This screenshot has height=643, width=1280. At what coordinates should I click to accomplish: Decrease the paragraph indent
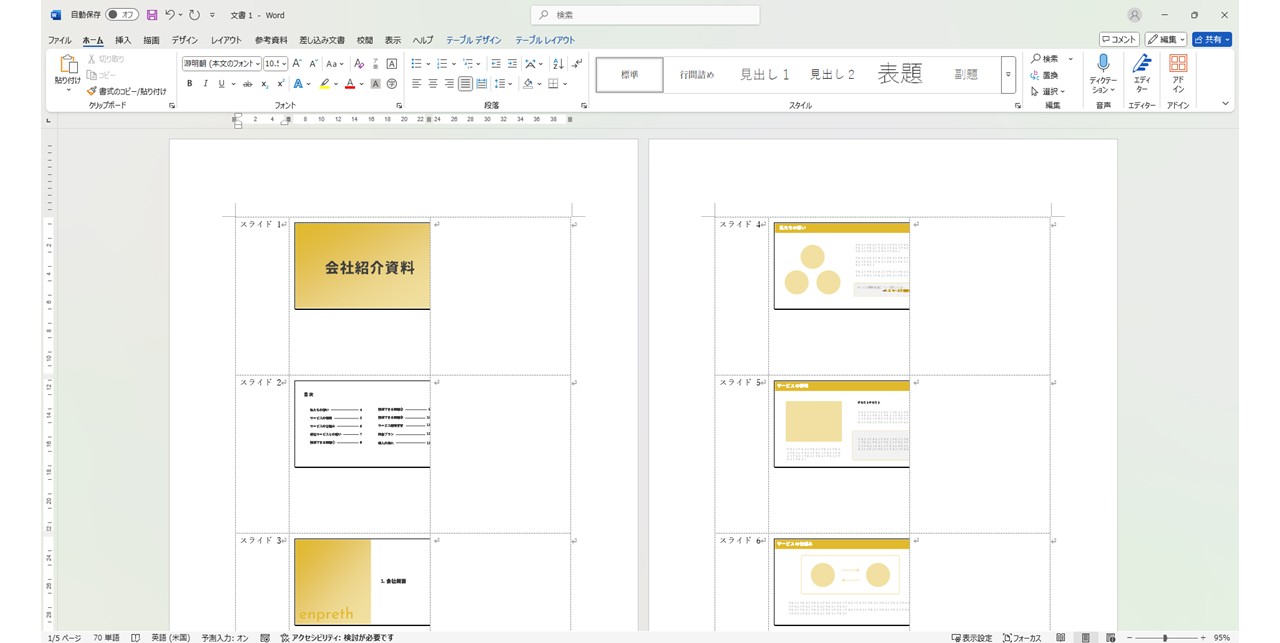(x=496, y=63)
